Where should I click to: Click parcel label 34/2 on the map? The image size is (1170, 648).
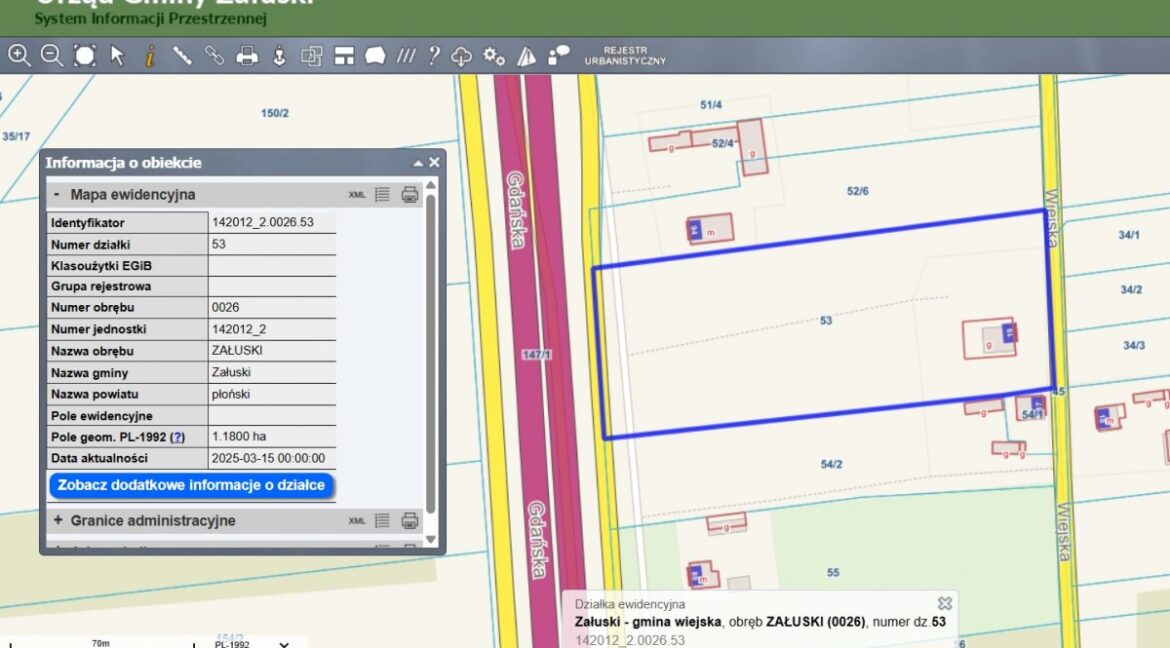[x=1131, y=290]
